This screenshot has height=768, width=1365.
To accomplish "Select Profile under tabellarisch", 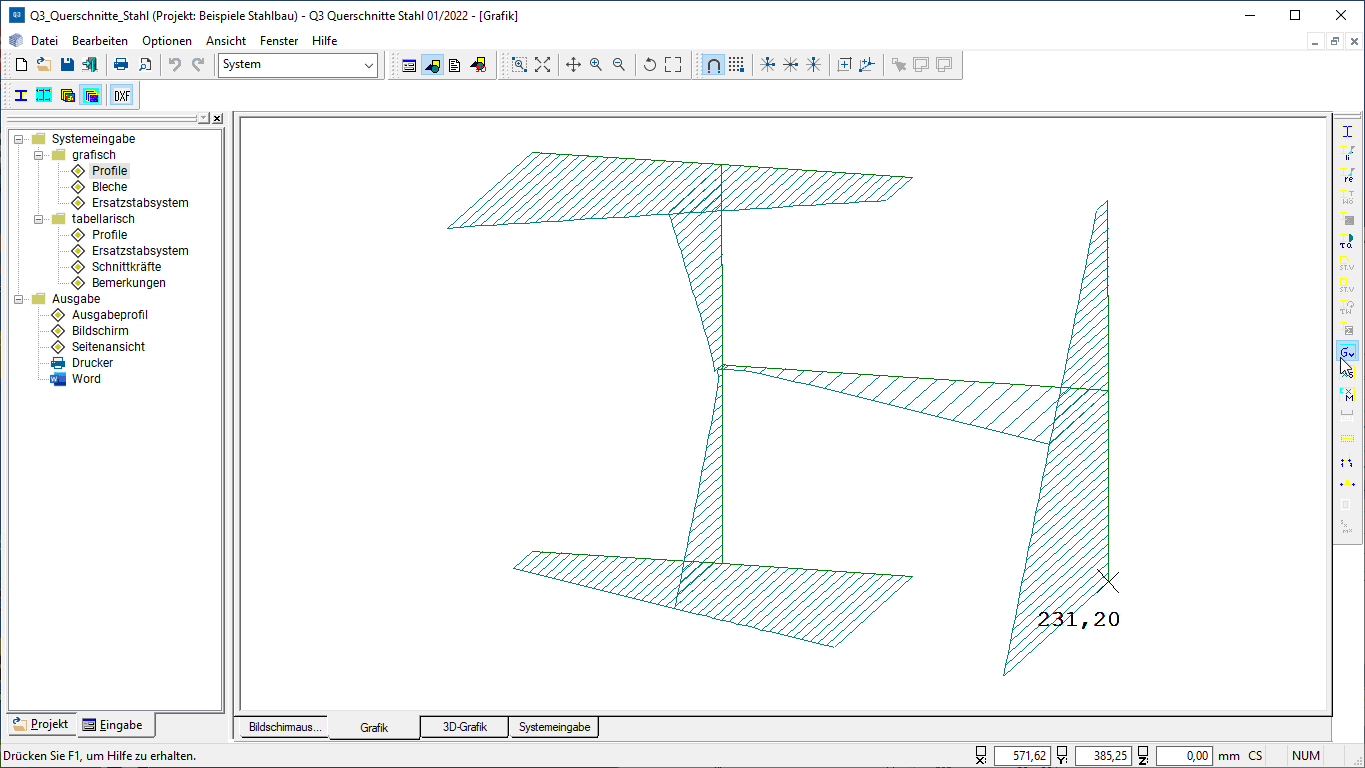I will click(x=109, y=235).
